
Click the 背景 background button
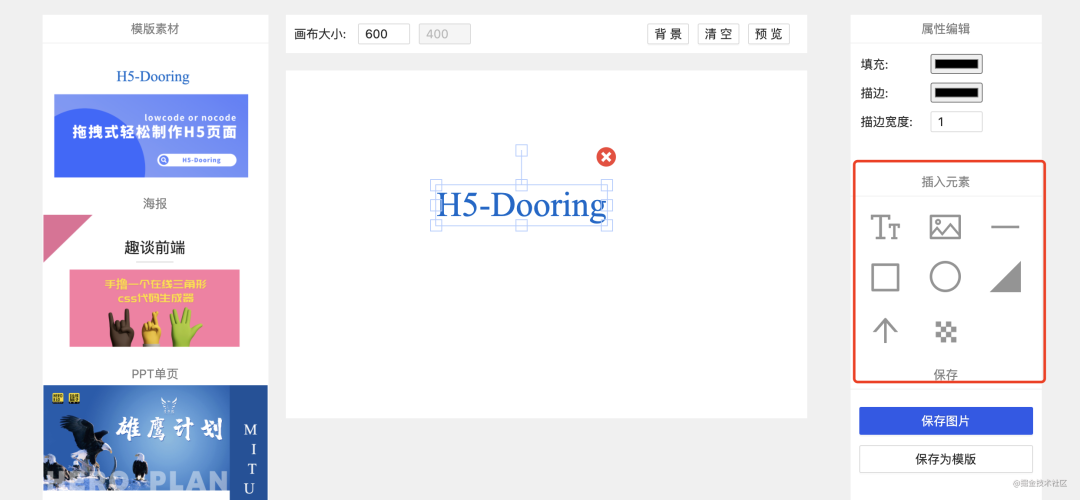point(668,34)
